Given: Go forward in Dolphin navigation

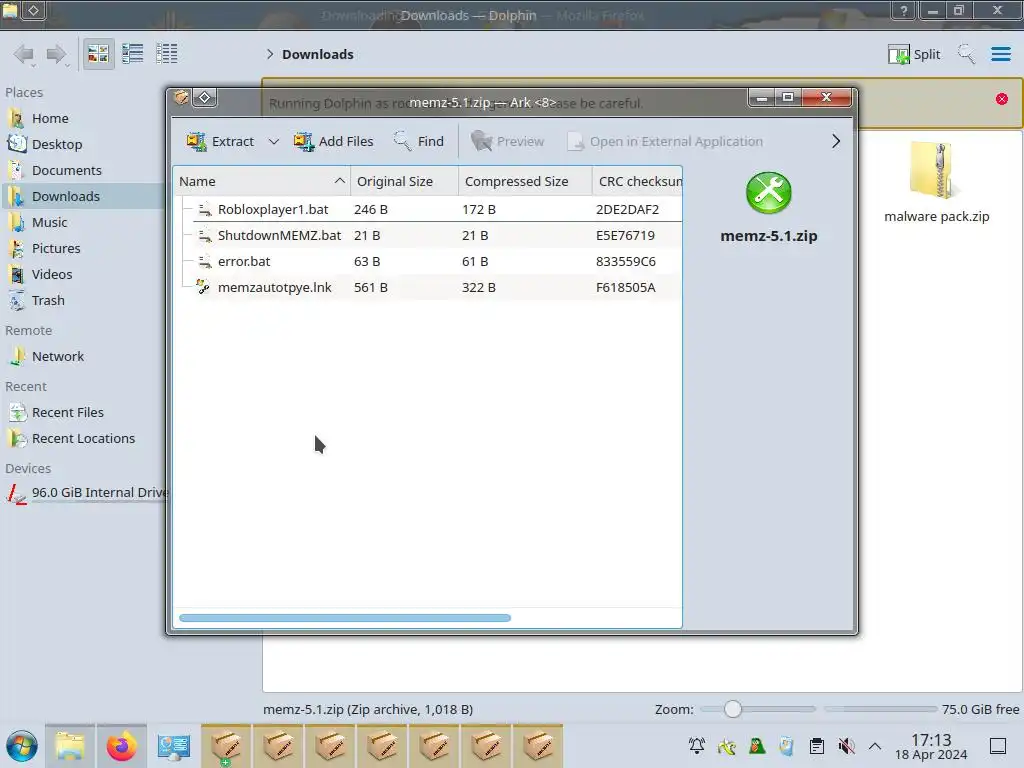Looking at the screenshot, I should point(57,54).
